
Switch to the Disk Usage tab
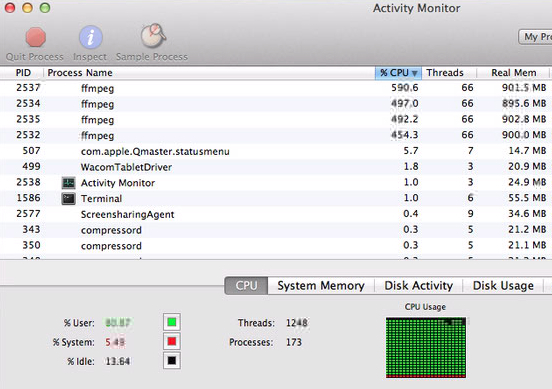coord(503,286)
